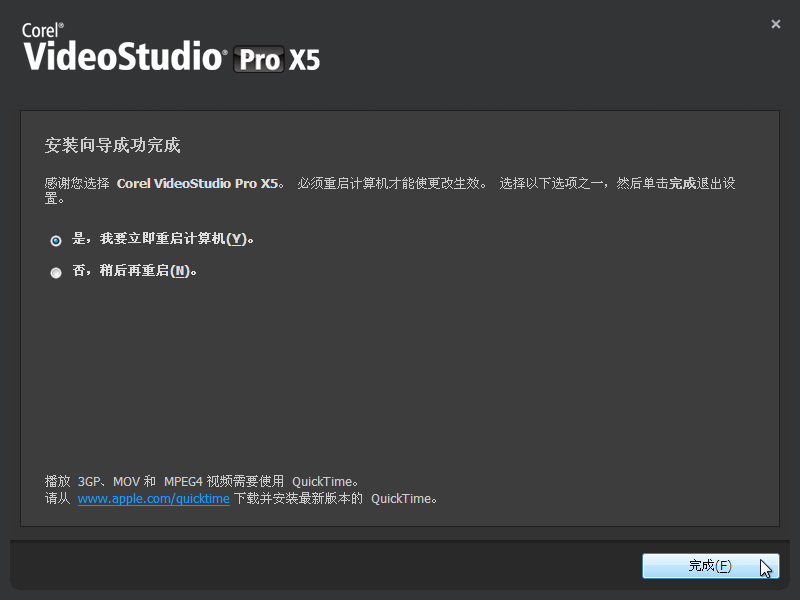The image size is (800, 600).
Task: Open the www.apple.com/quicktime link
Action: [x=153, y=498]
